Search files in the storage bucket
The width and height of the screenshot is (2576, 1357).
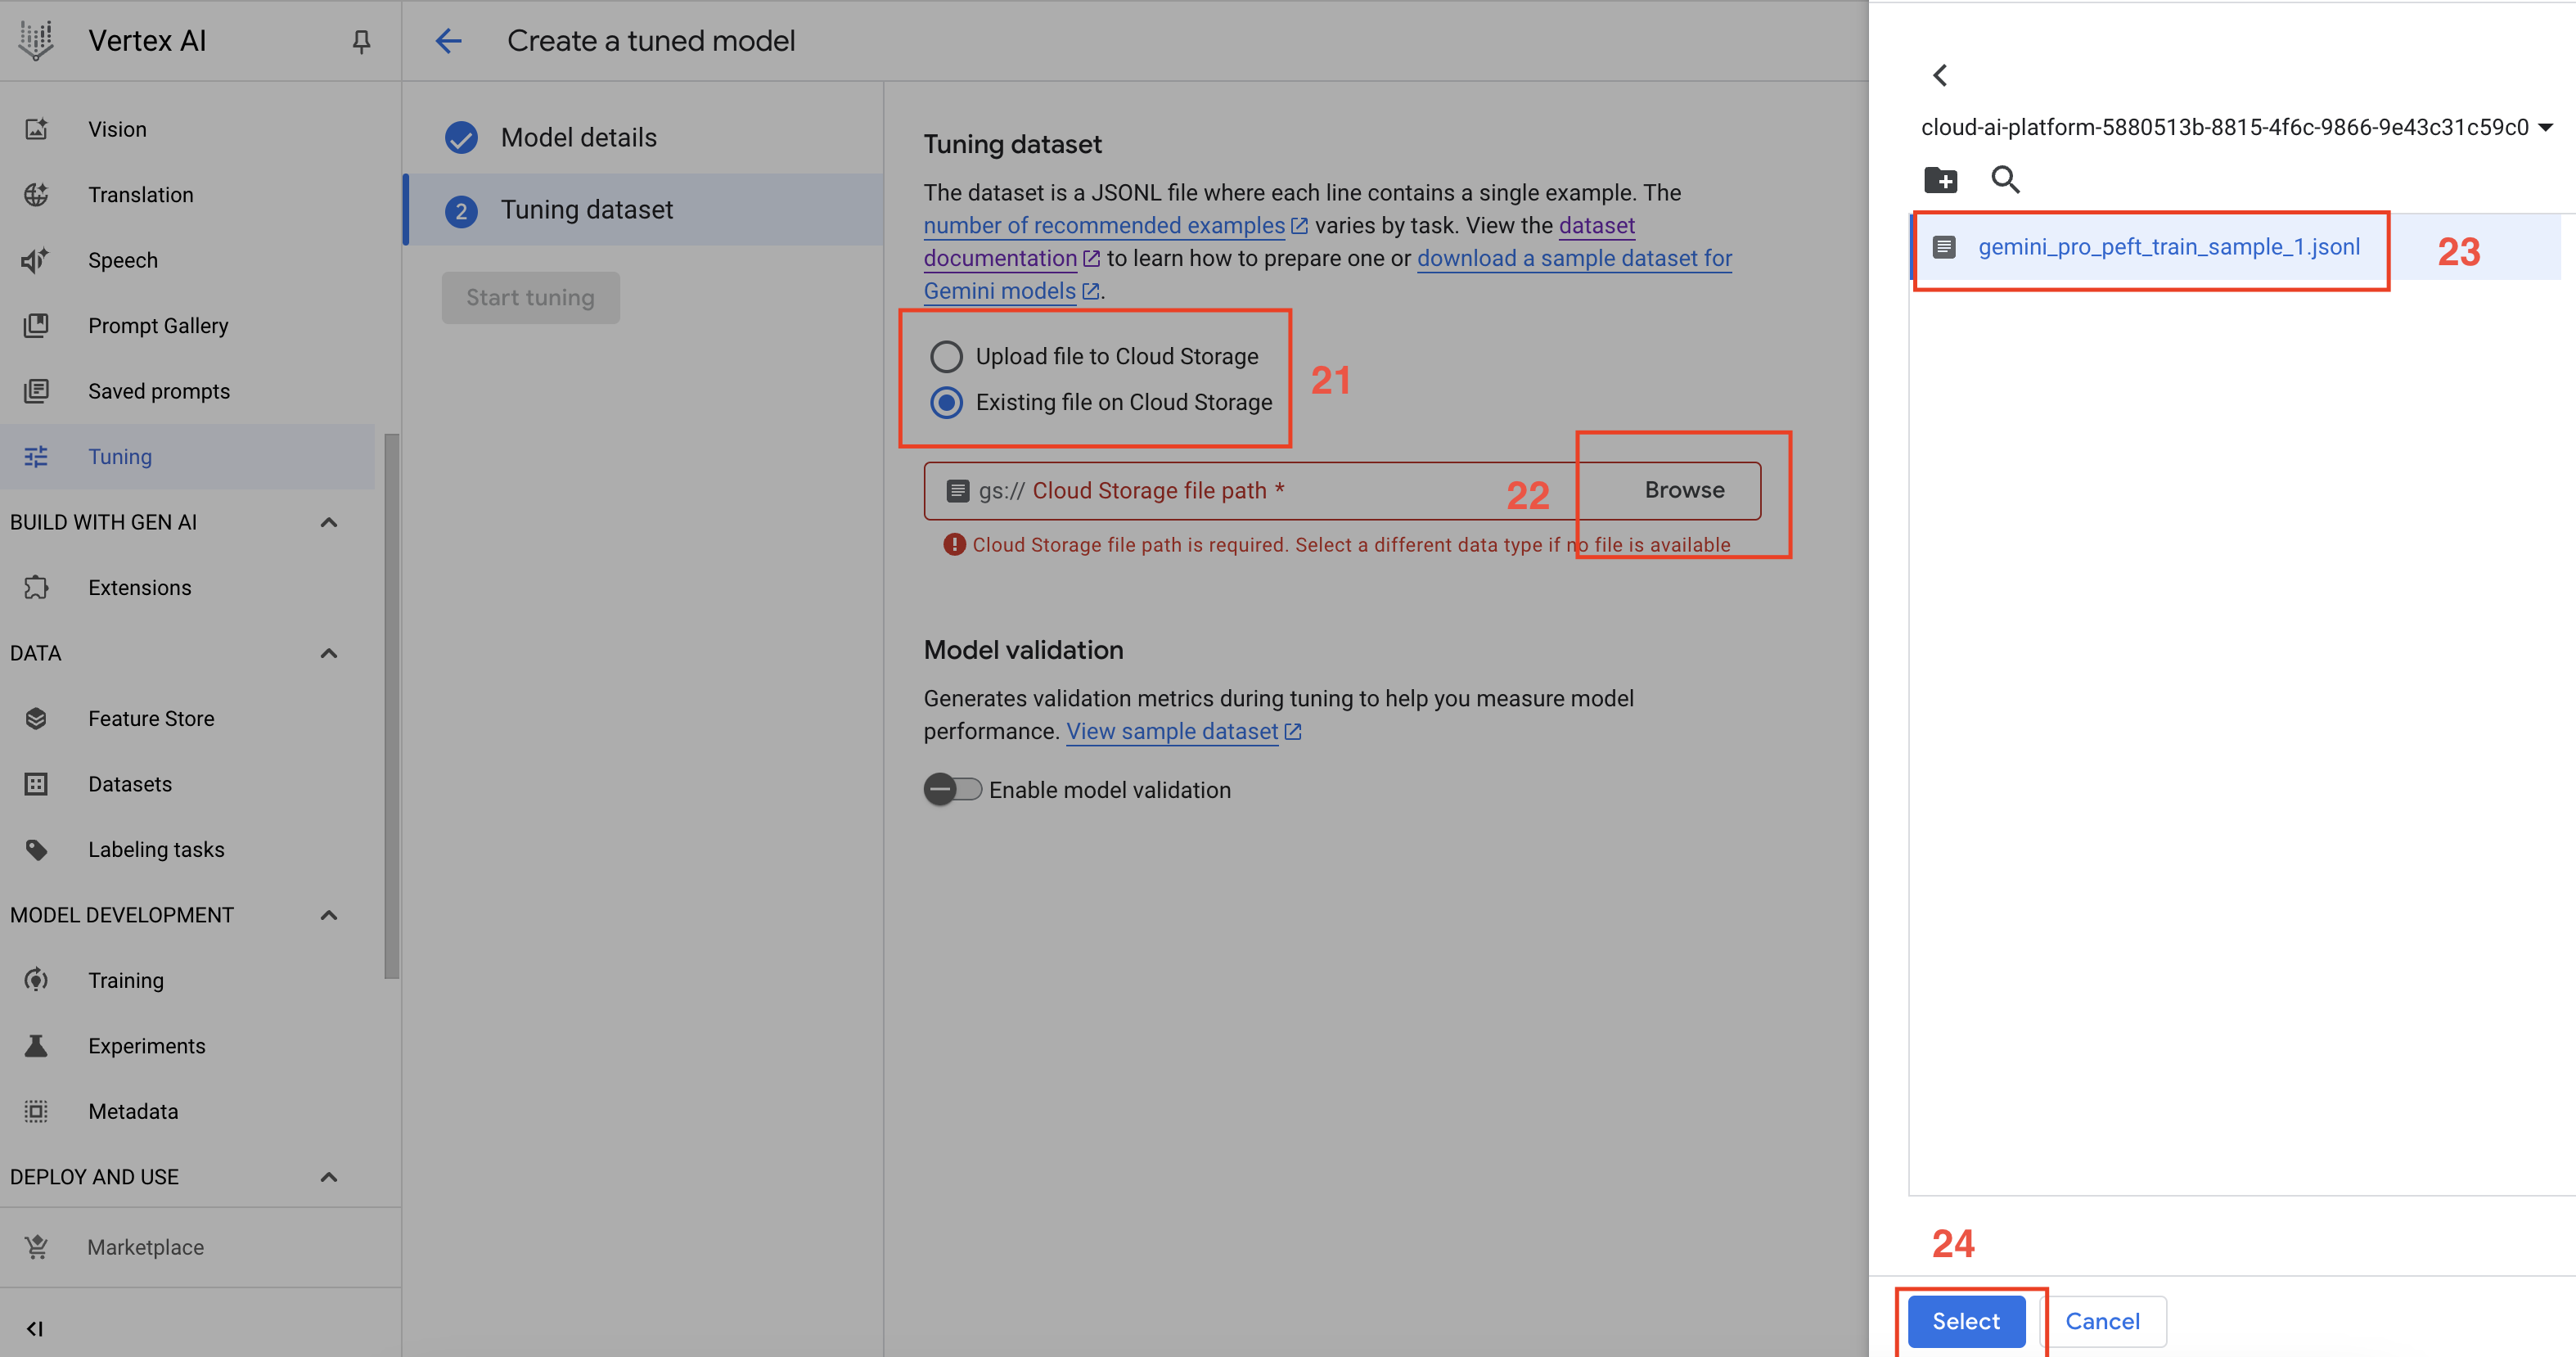pos(2005,180)
